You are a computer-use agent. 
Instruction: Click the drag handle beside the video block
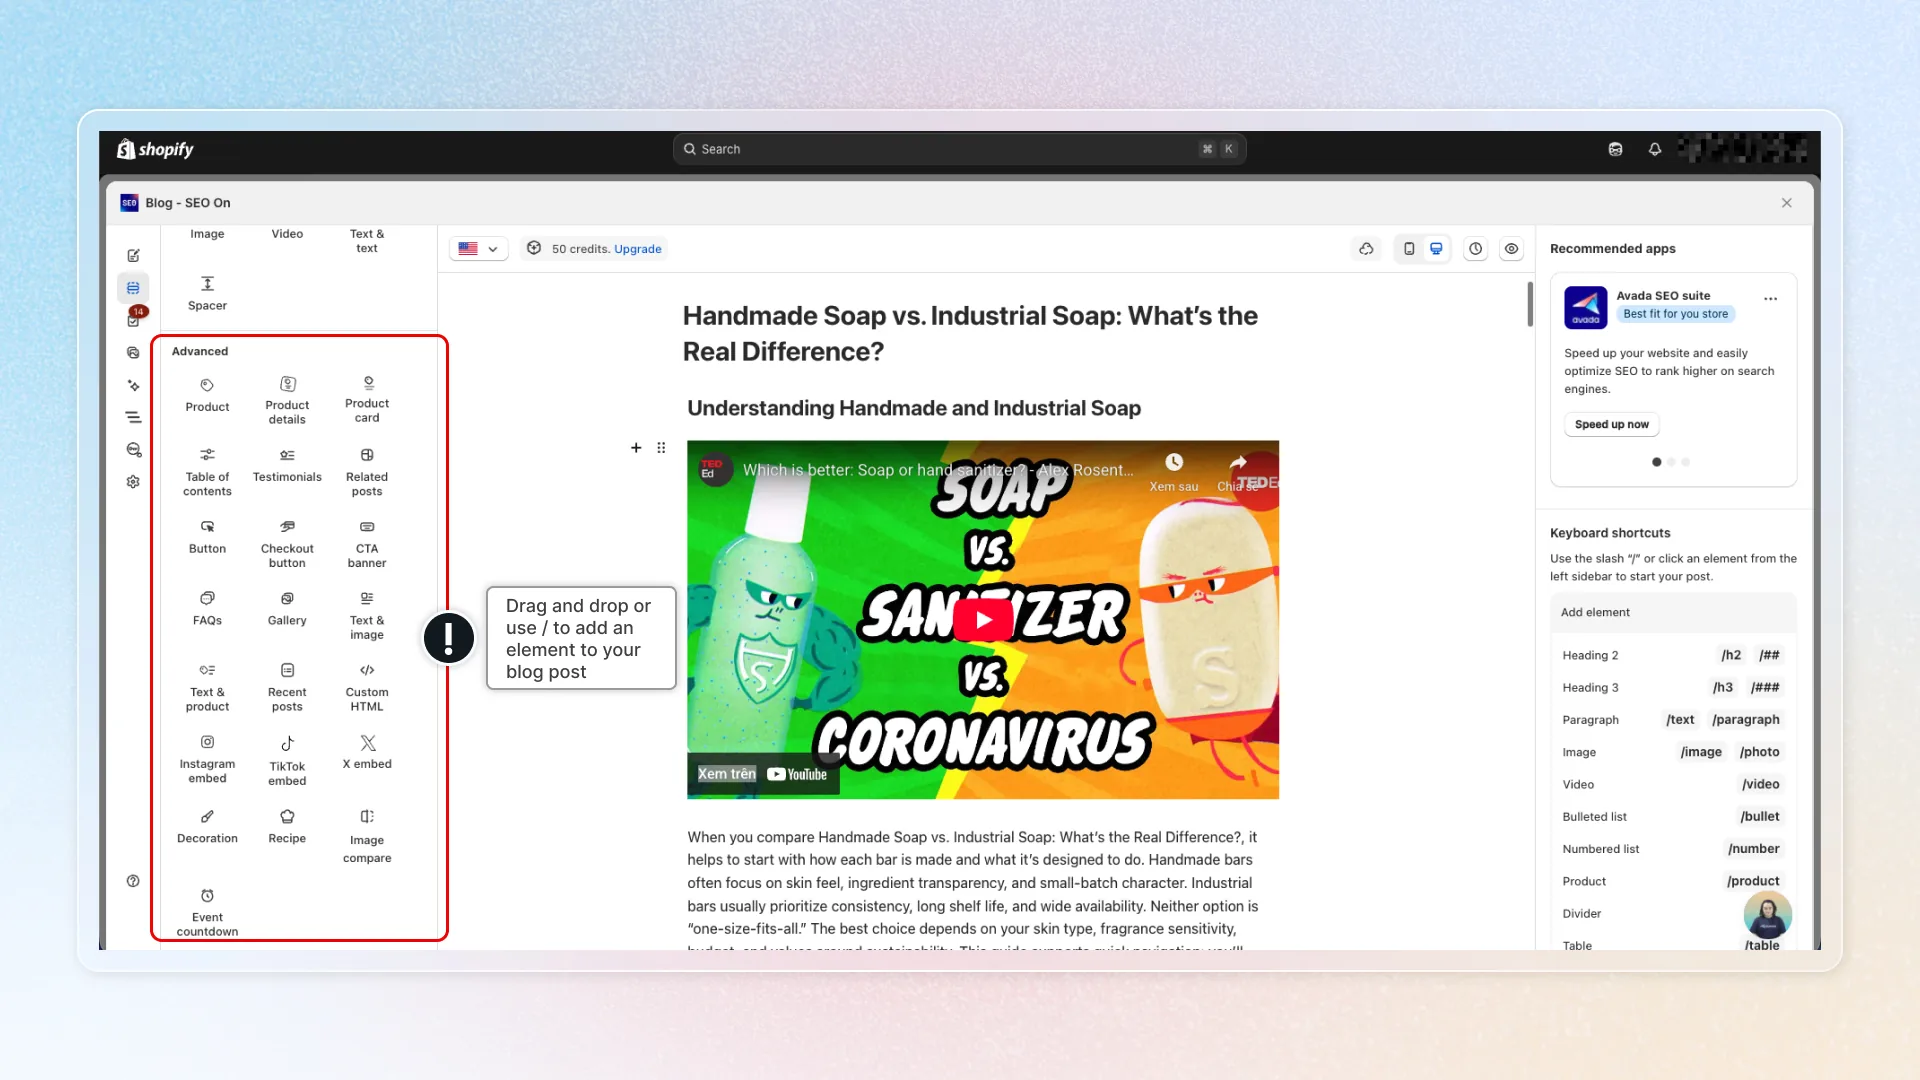point(661,448)
